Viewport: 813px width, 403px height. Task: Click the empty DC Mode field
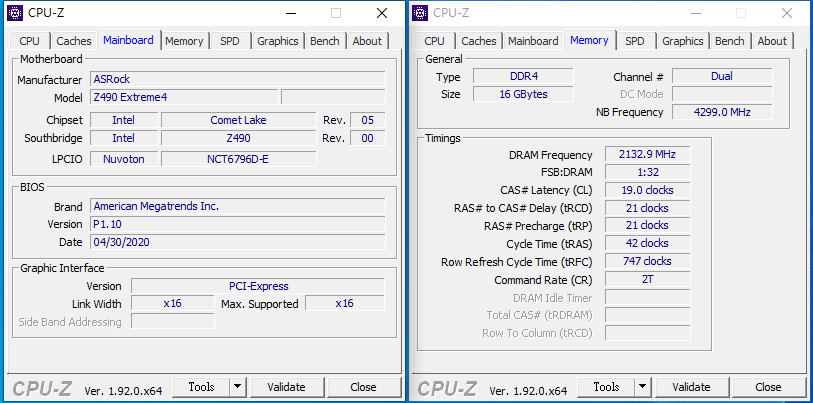pyautogui.click(x=722, y=94)
